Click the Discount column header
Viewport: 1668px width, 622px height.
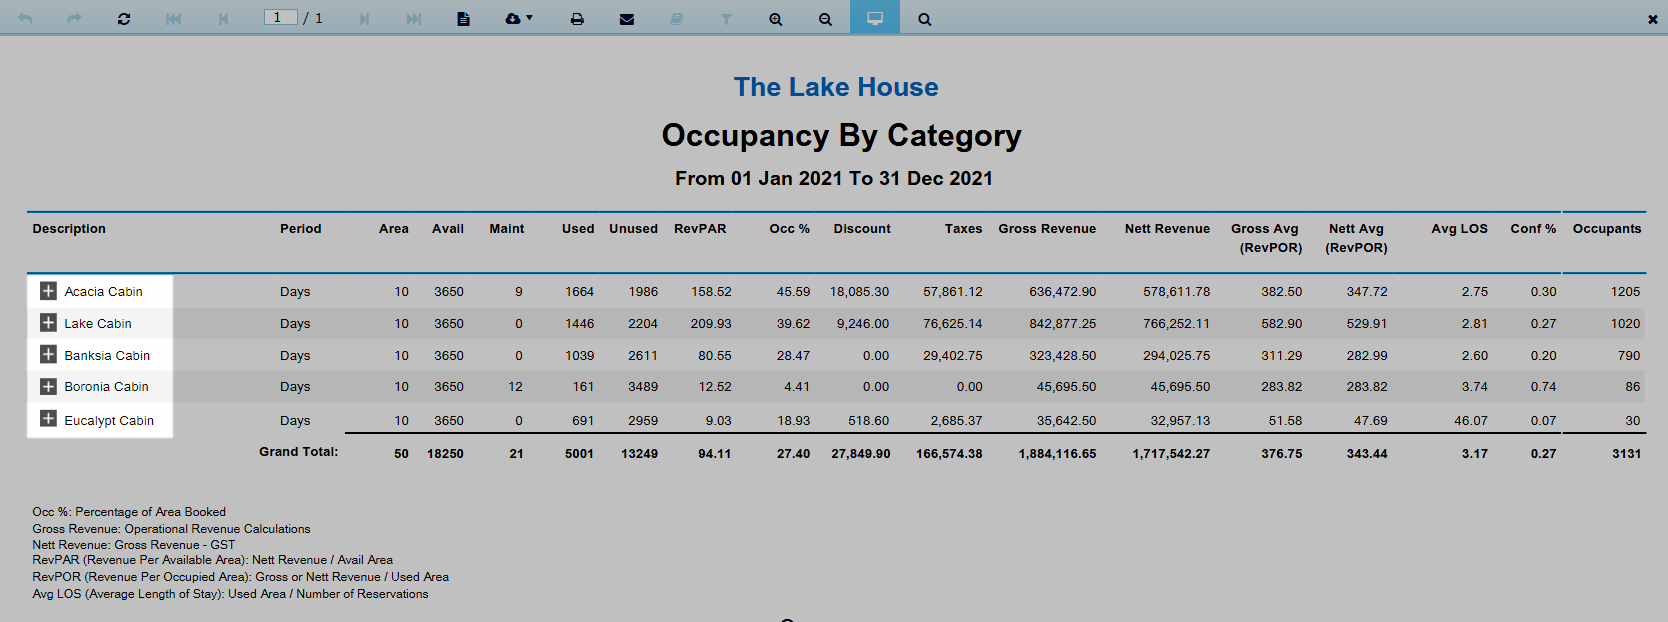(x=862, y=229)
